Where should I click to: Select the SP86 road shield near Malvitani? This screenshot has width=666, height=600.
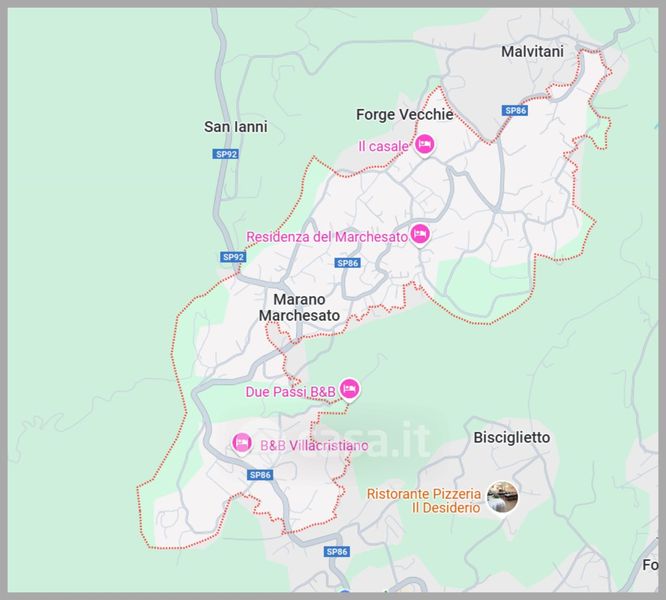pos(515,110)
